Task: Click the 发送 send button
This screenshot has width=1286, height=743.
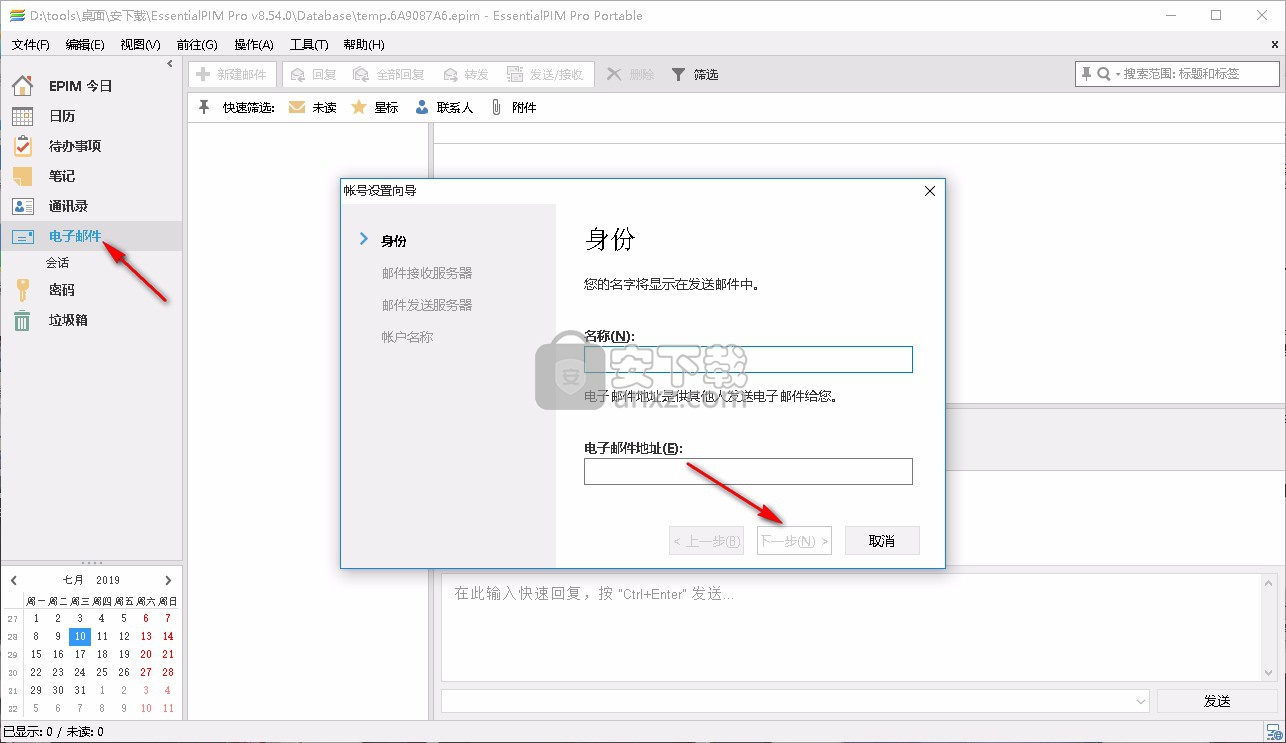Action: [1217, 701]
